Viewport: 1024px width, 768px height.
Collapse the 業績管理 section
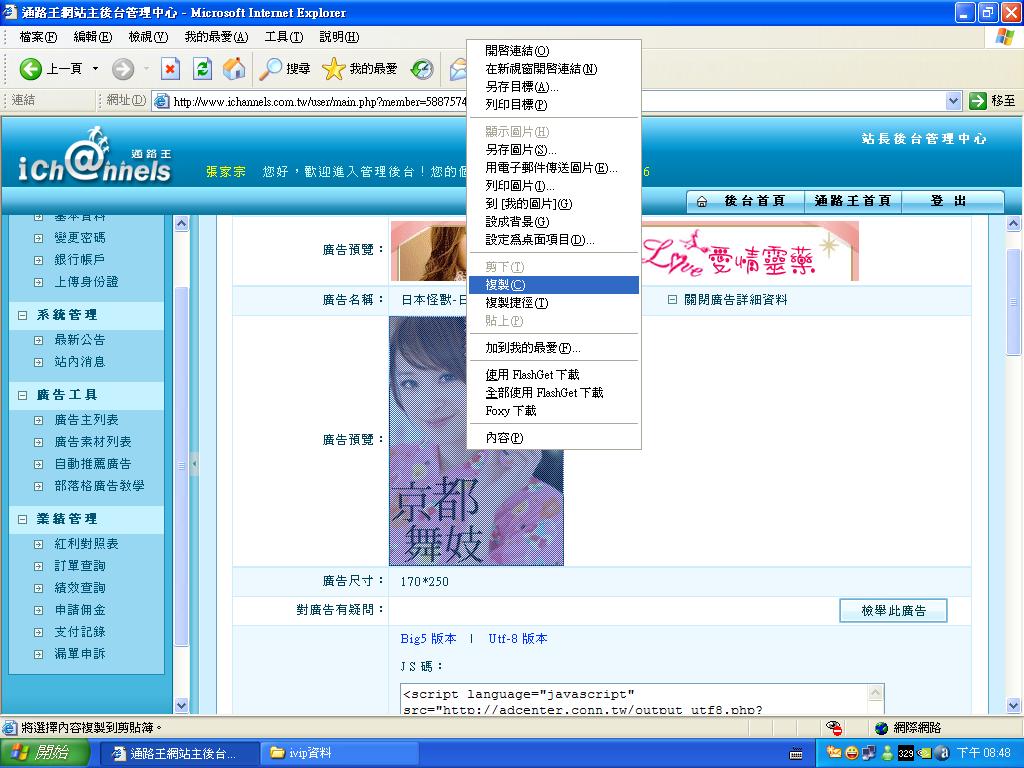click(23, 519)
